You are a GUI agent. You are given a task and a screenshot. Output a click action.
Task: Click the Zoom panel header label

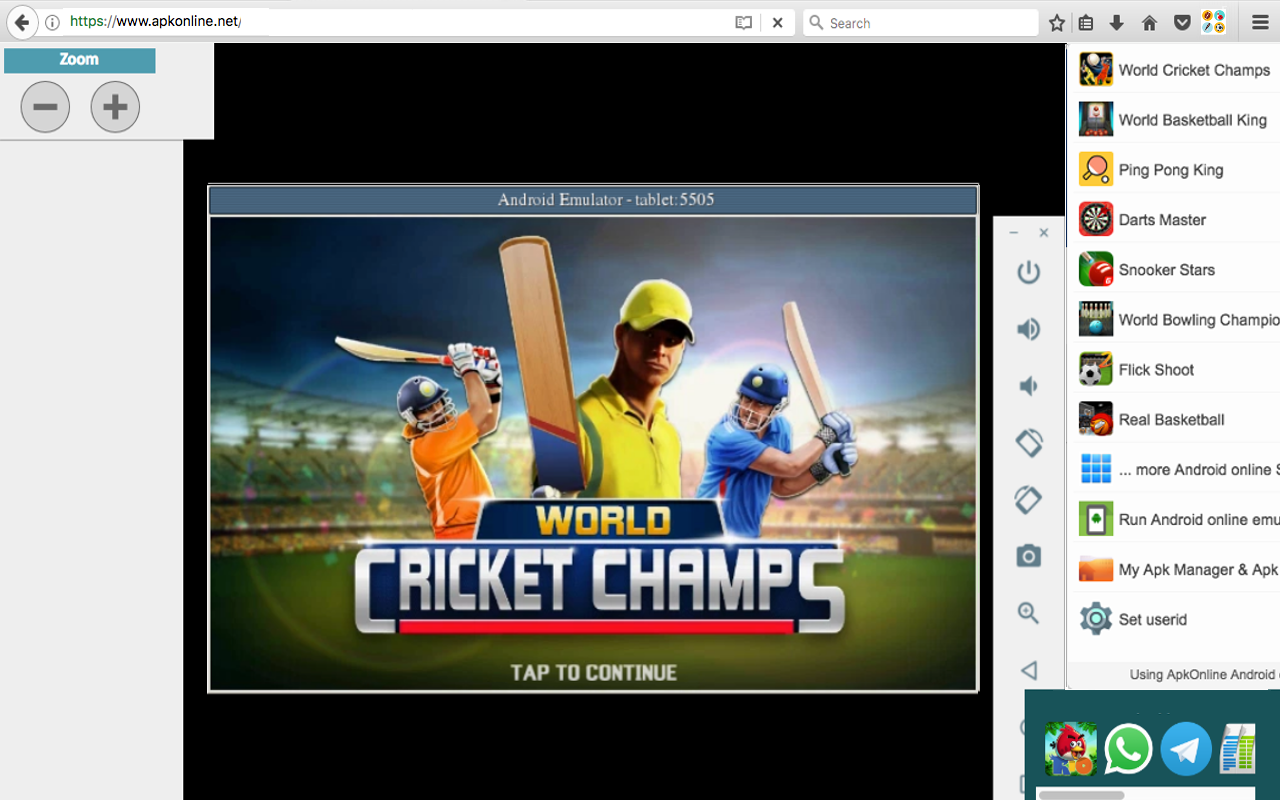79,60
